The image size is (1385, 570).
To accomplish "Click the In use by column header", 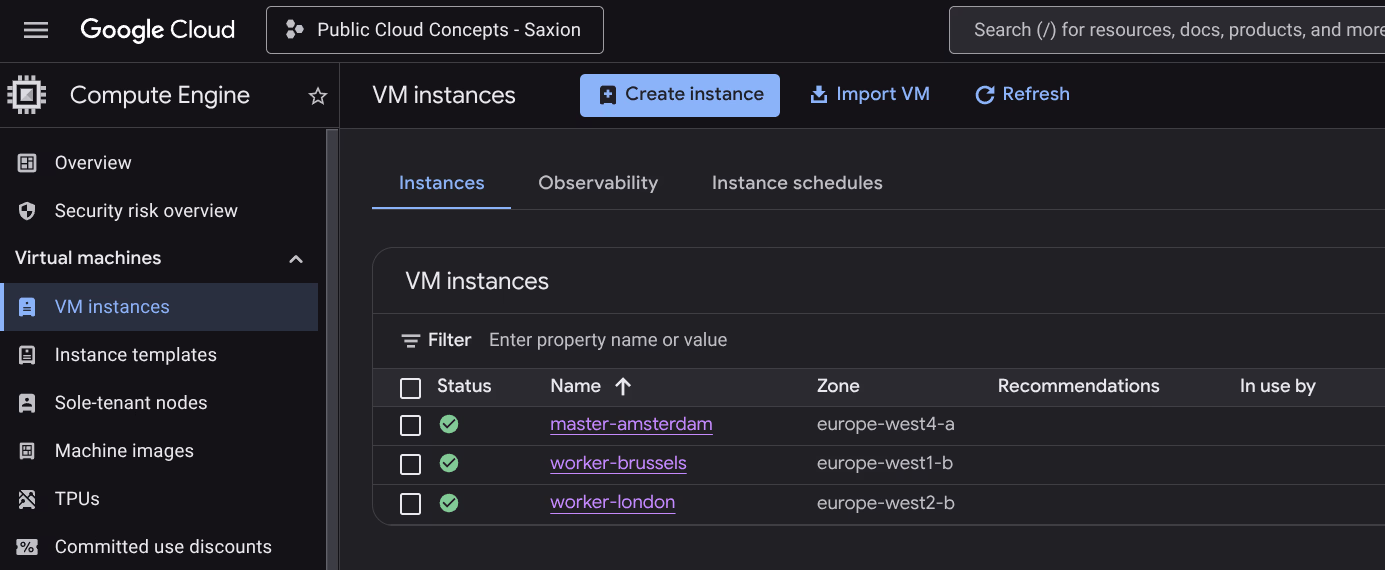I will [x=1278, y=386].
